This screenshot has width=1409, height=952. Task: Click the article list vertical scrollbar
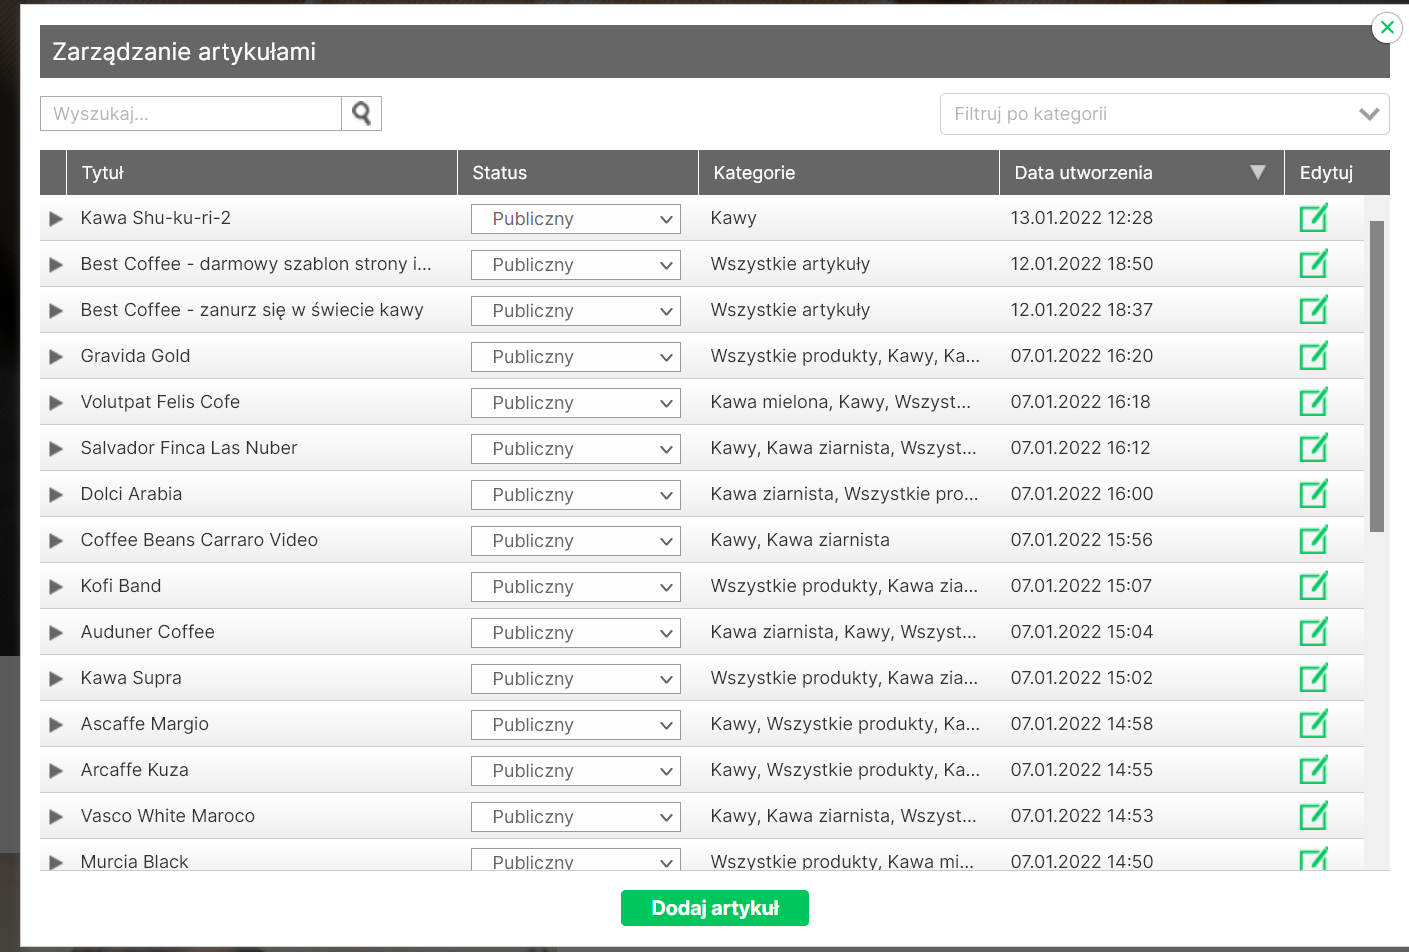coord(1377,376)
